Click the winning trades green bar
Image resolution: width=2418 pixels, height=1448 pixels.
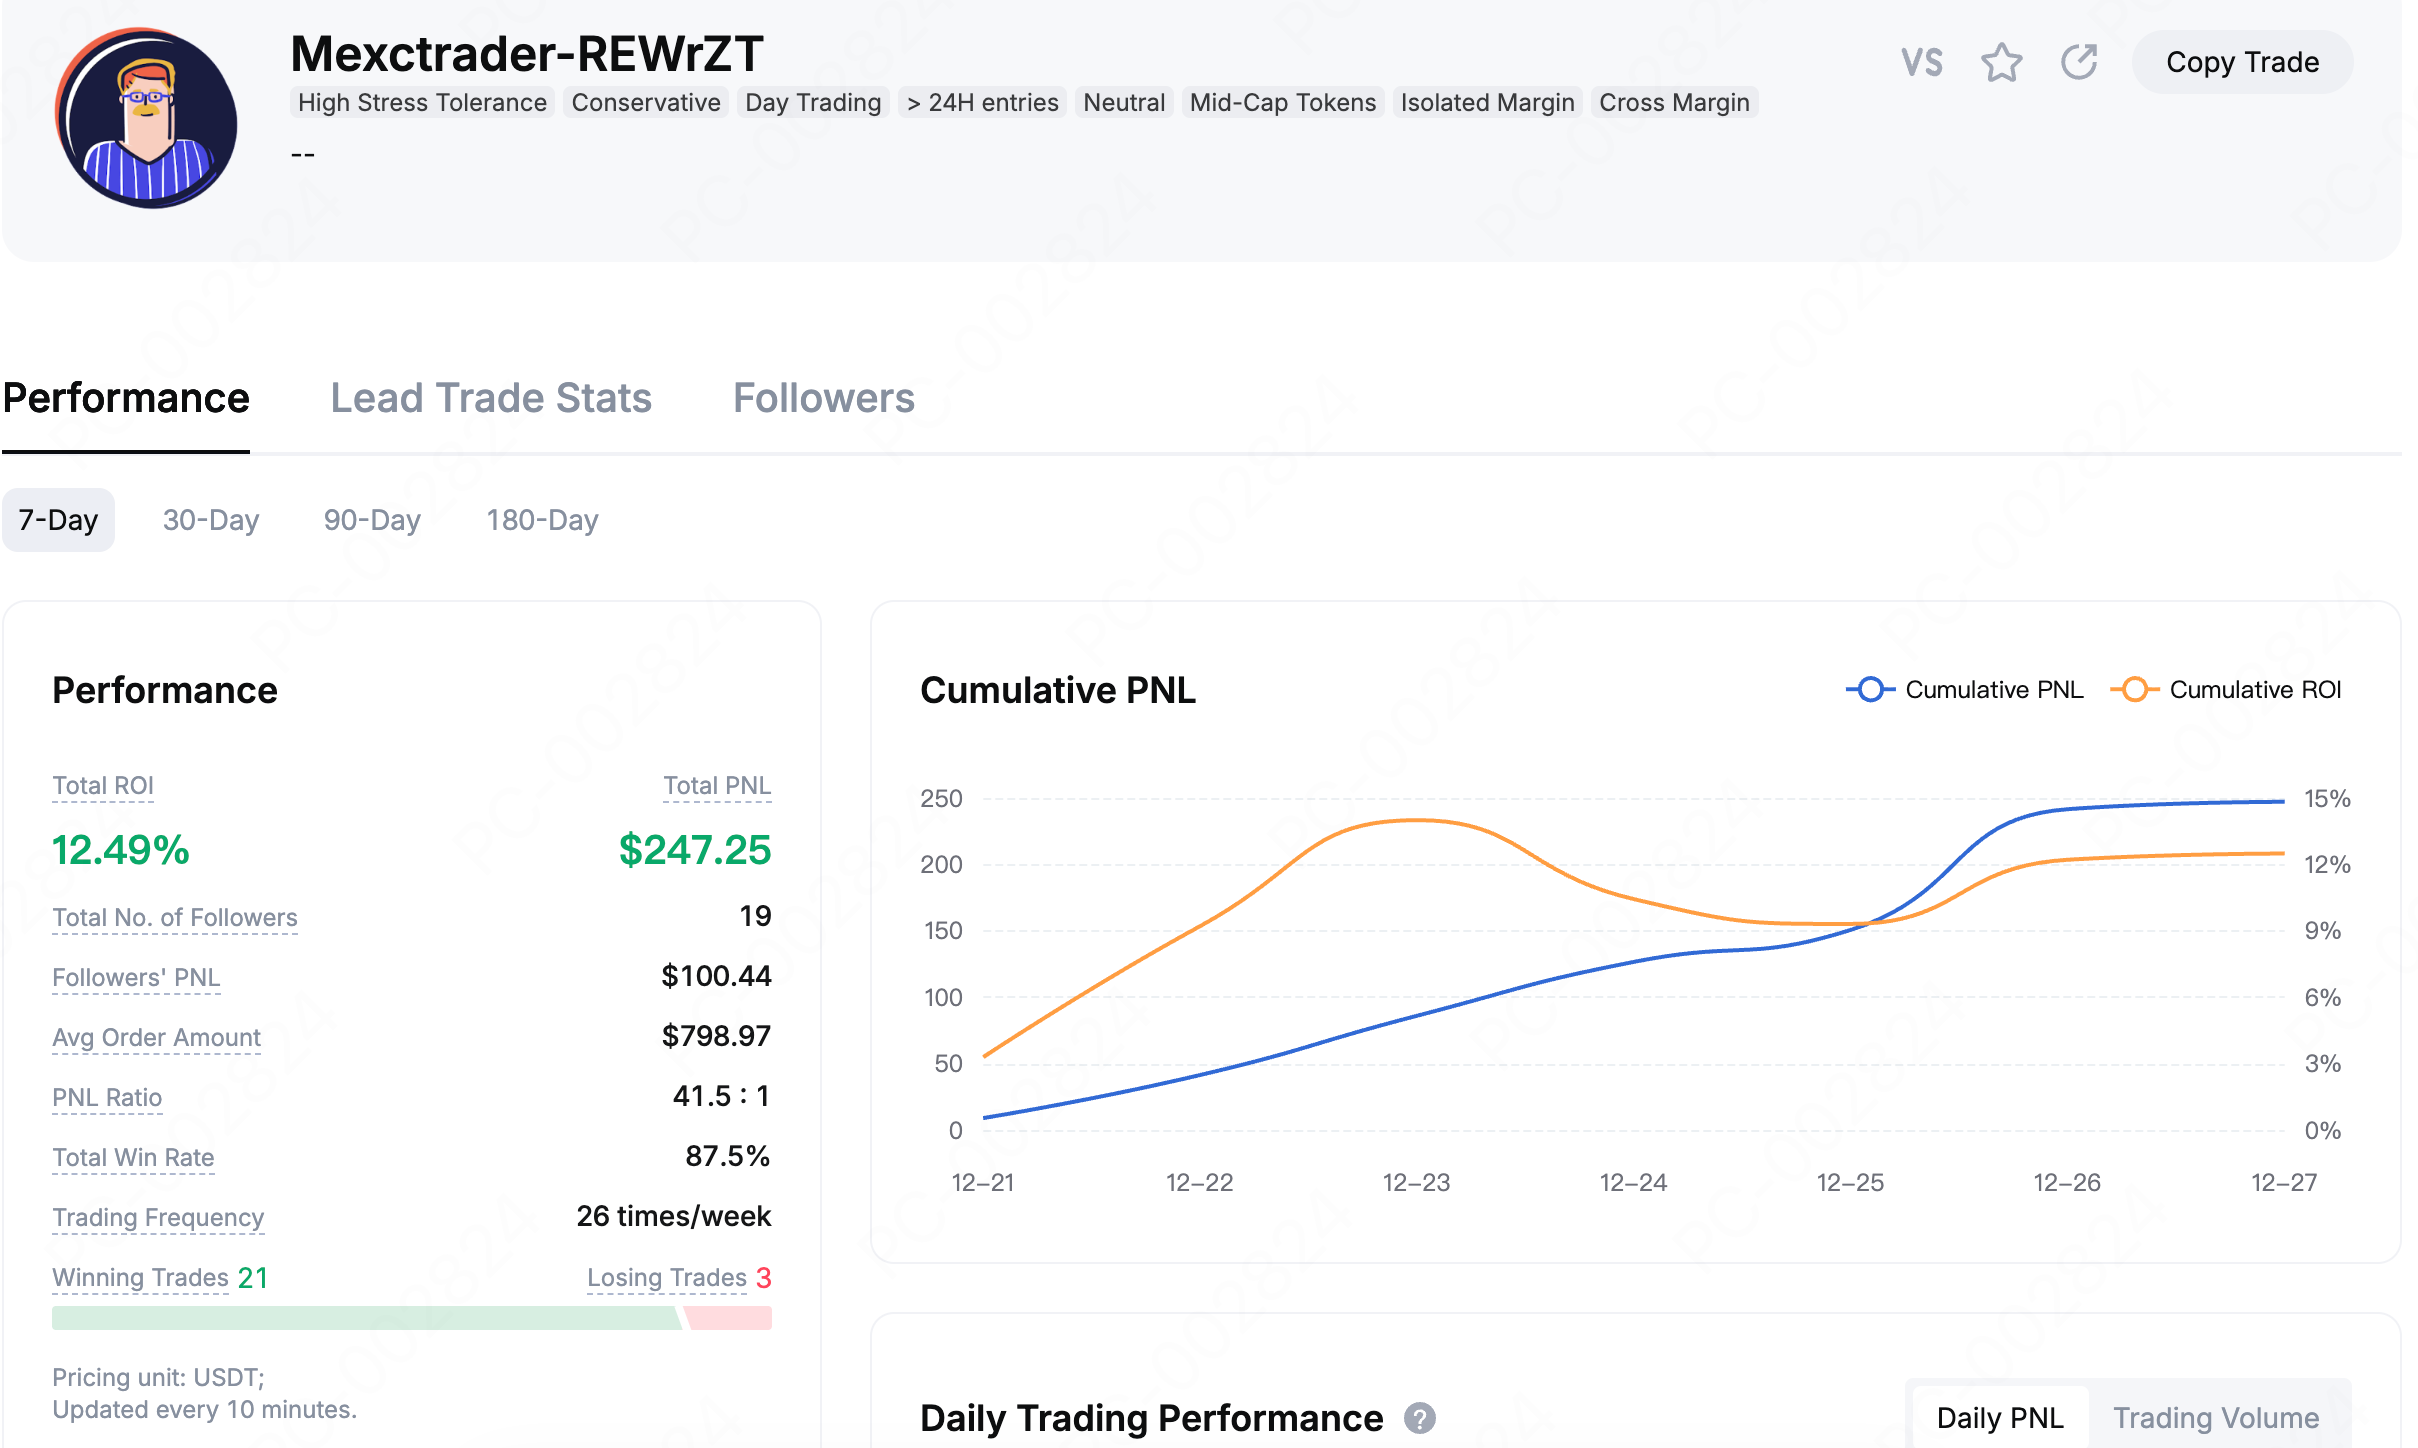[x=366, y=1318]
